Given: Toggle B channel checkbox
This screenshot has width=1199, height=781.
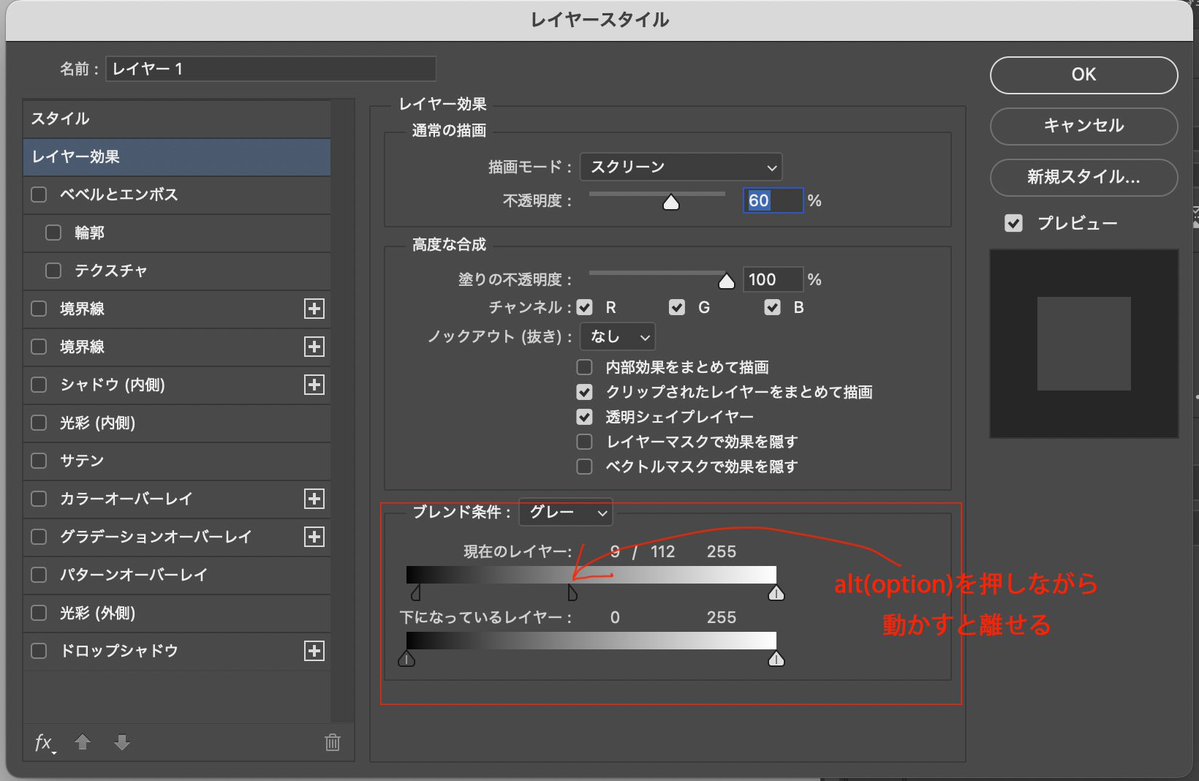Looking at the screenshot, I should coord(772,308).
